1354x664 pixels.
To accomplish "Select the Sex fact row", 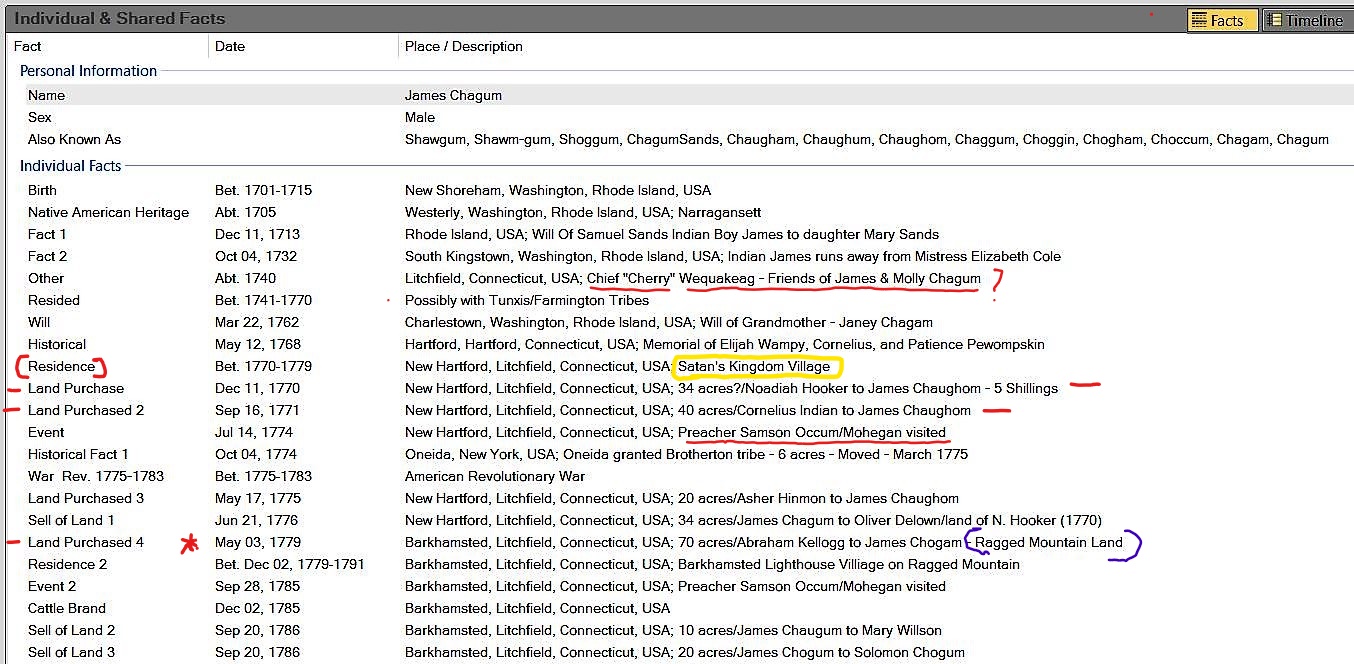I will tap(40, 117).
